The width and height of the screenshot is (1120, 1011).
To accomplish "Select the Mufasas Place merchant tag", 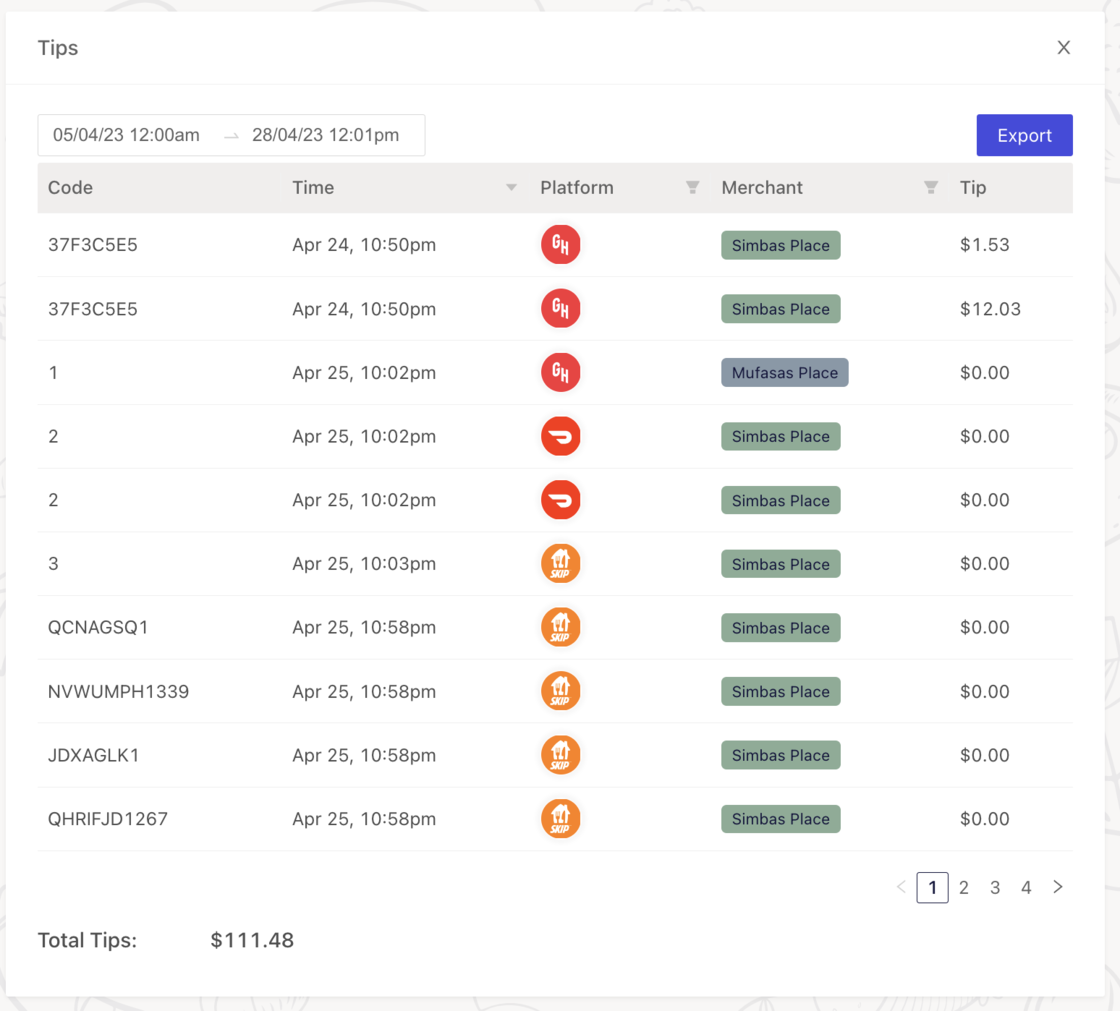I will click(784, 373).
